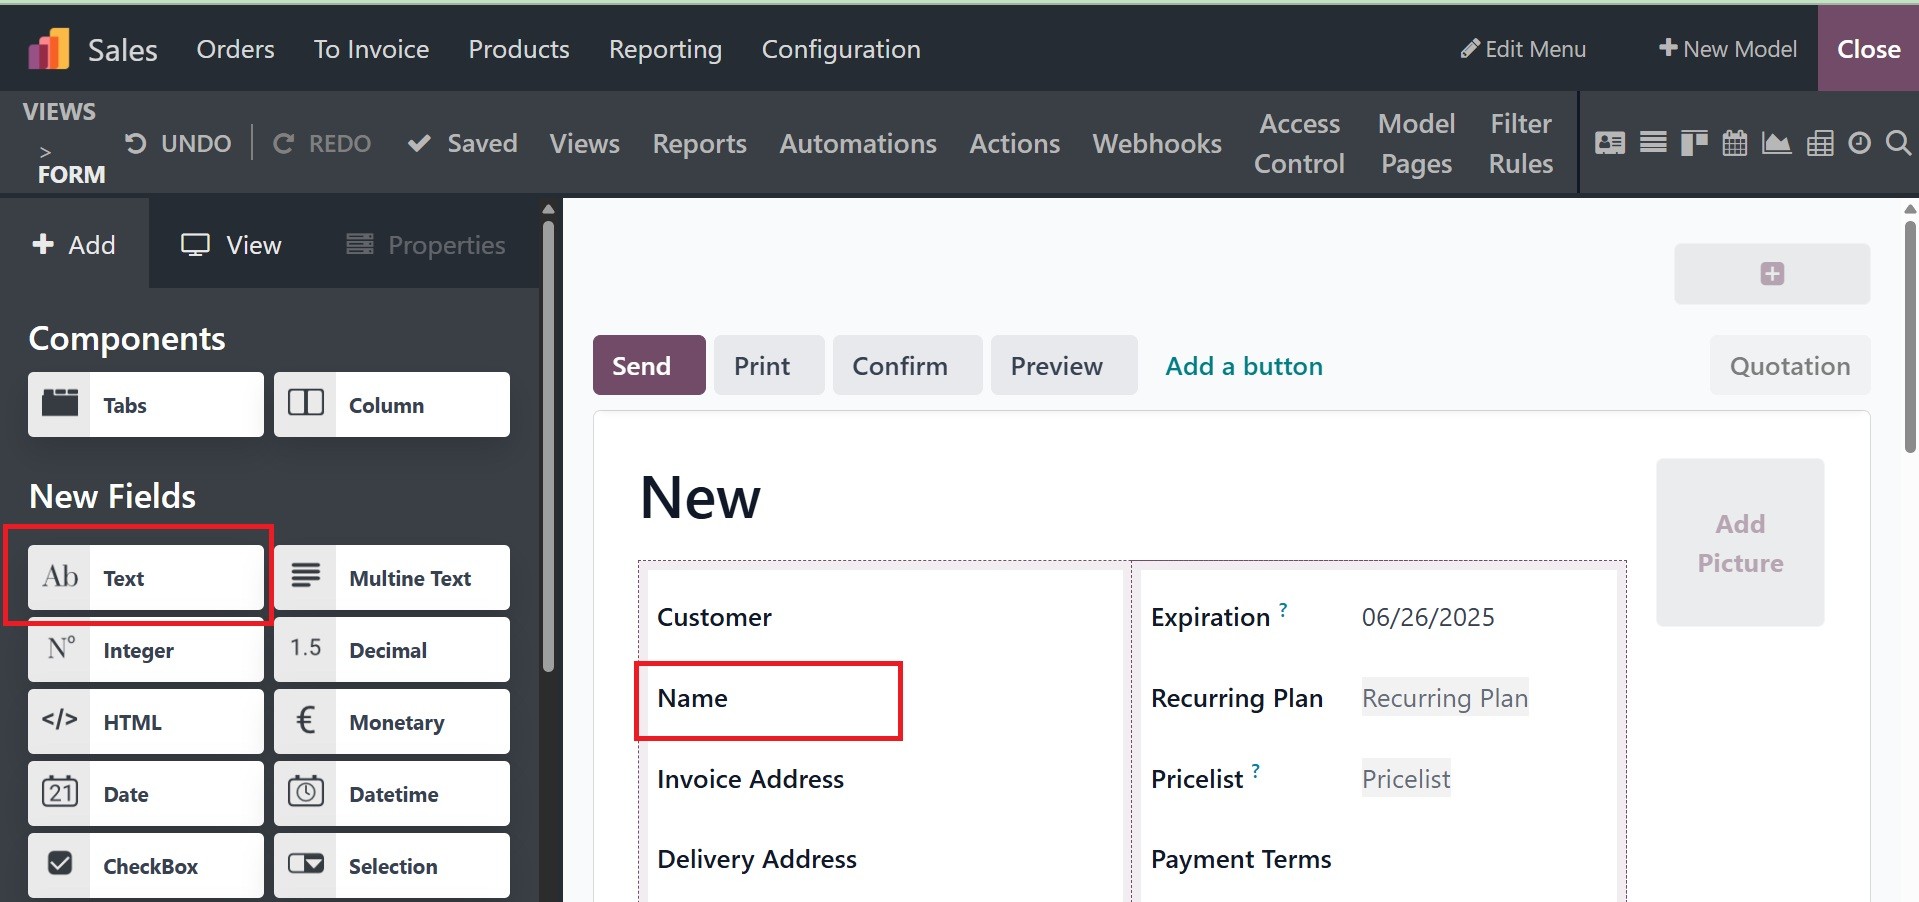Click the Add a button link
1919x902 pixels.
pos(1244,366)
